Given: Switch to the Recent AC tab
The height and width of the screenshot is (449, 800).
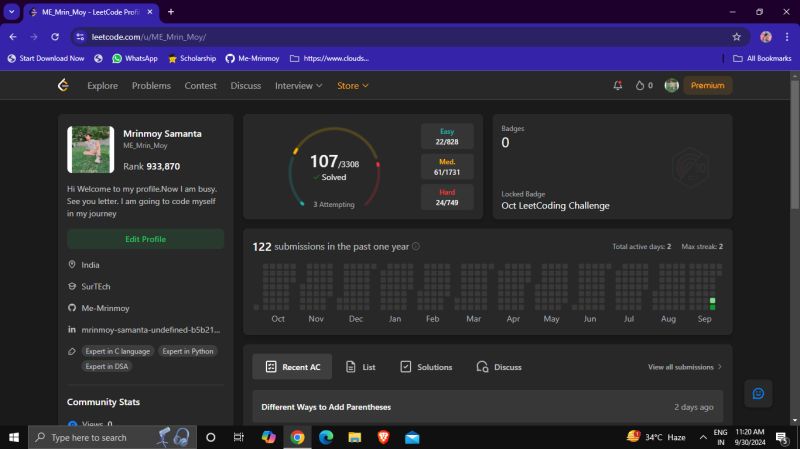Looking at the screenshot, I should (x=292, y=367).
